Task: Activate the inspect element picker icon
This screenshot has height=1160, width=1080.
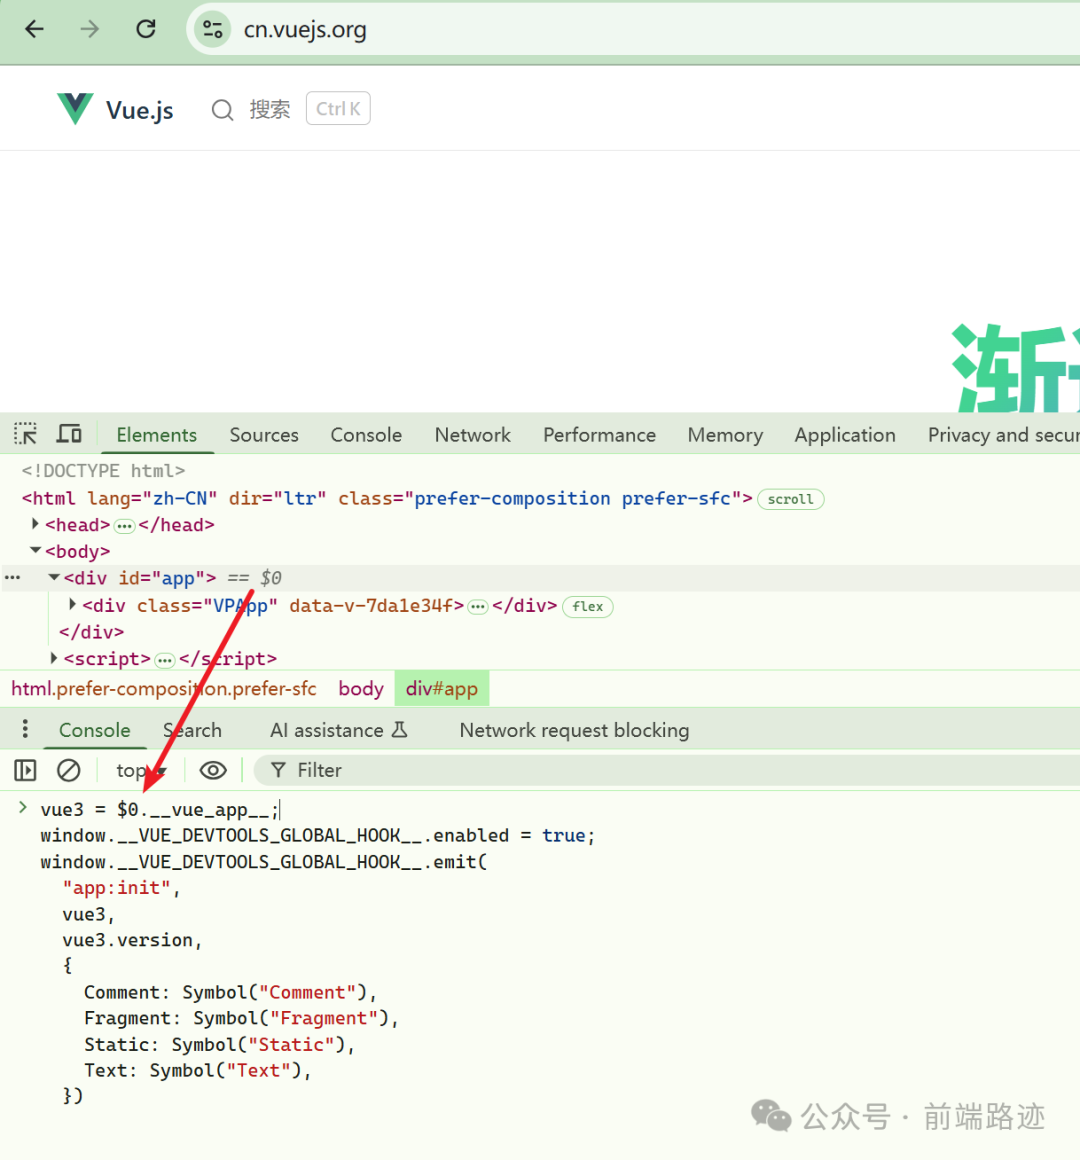Action: tap(25, 434)
